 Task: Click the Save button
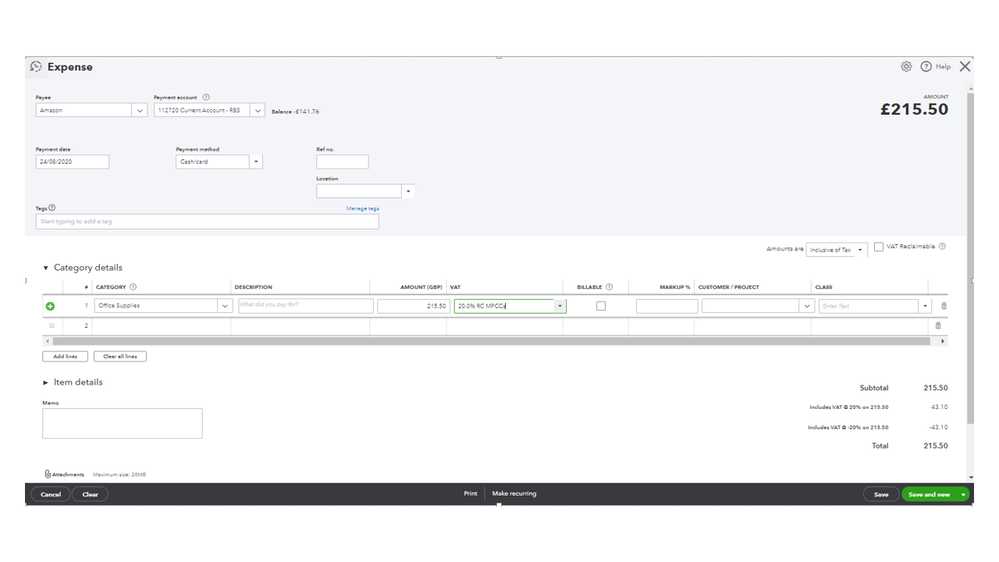pos(881,494)
